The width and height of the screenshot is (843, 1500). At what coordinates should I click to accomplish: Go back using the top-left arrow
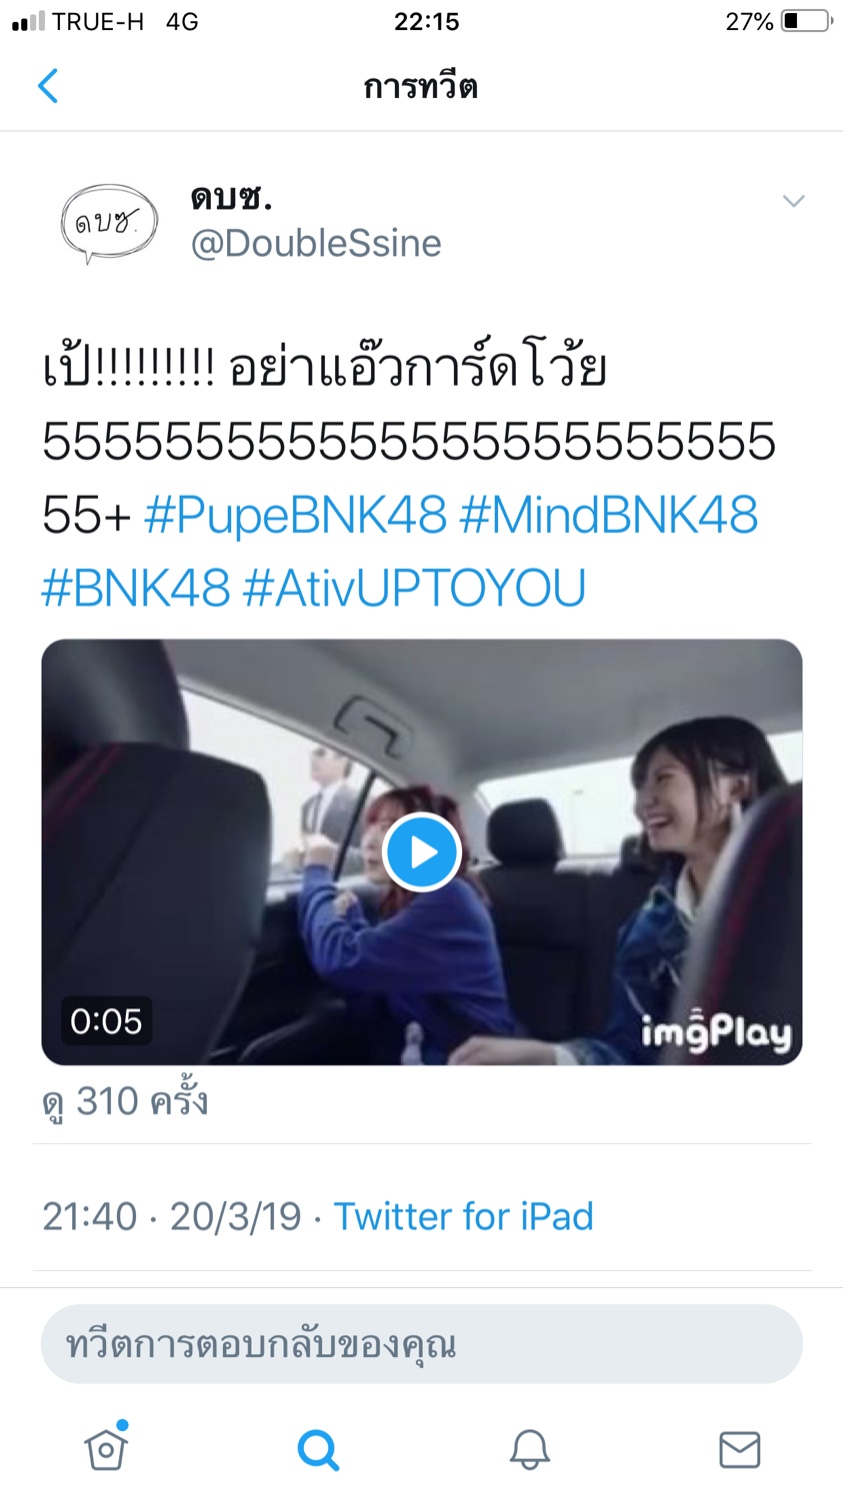coord(47,86)
